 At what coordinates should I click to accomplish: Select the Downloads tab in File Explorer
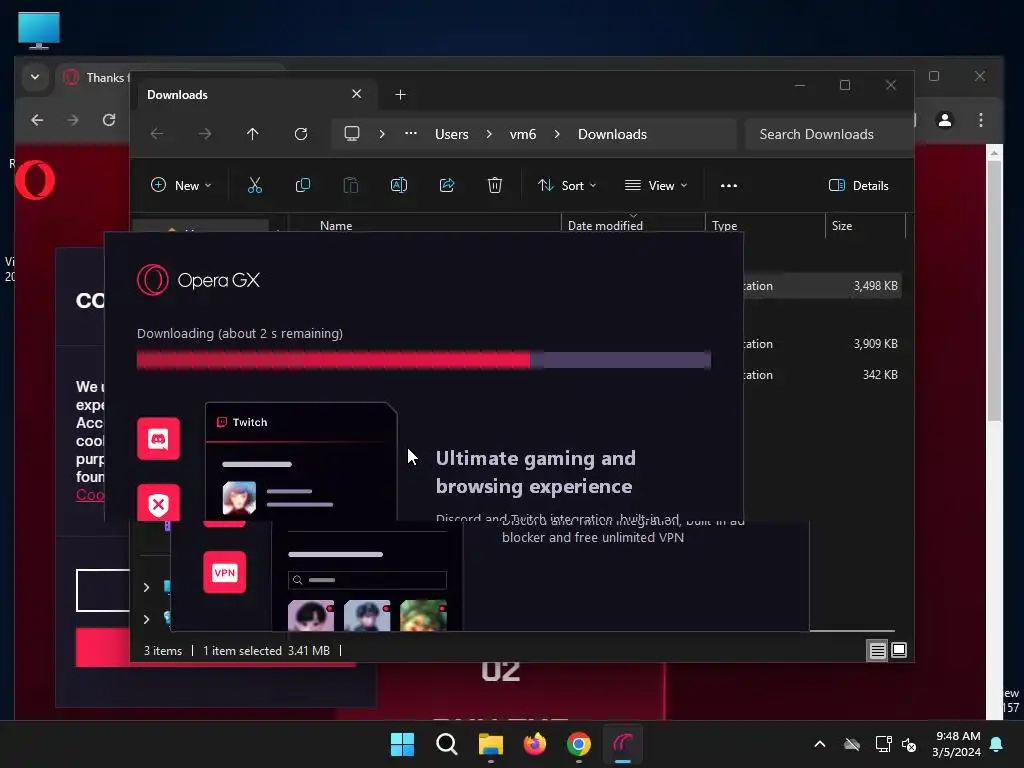[255, 95]
